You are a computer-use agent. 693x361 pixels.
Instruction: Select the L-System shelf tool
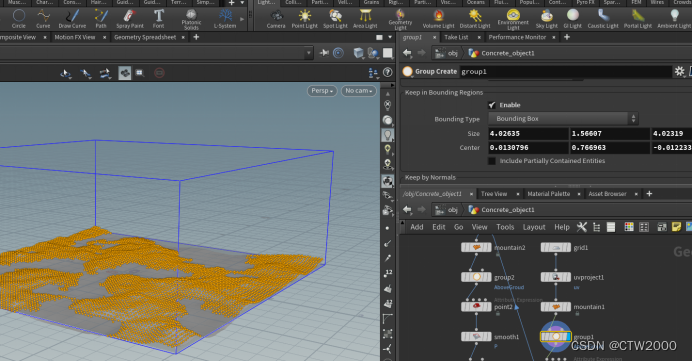(x=225, y=19)
